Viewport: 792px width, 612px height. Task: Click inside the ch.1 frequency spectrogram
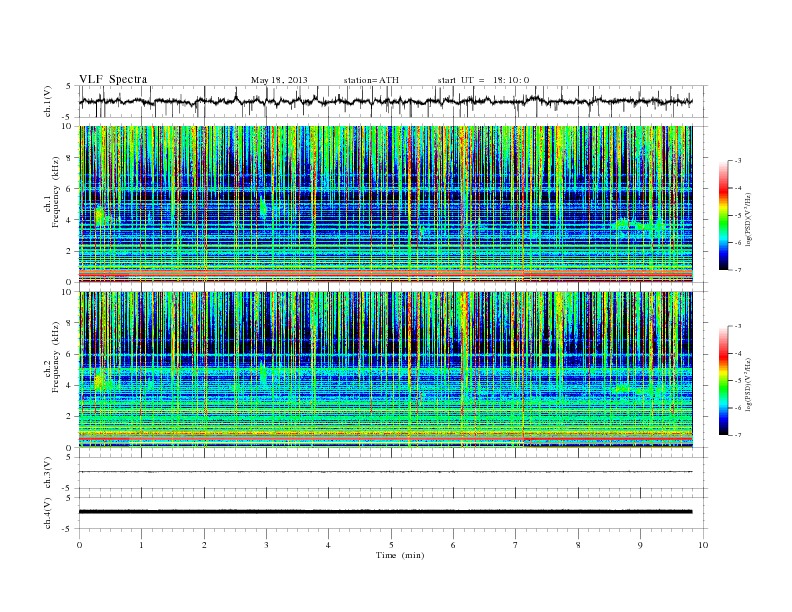[385, 204]
